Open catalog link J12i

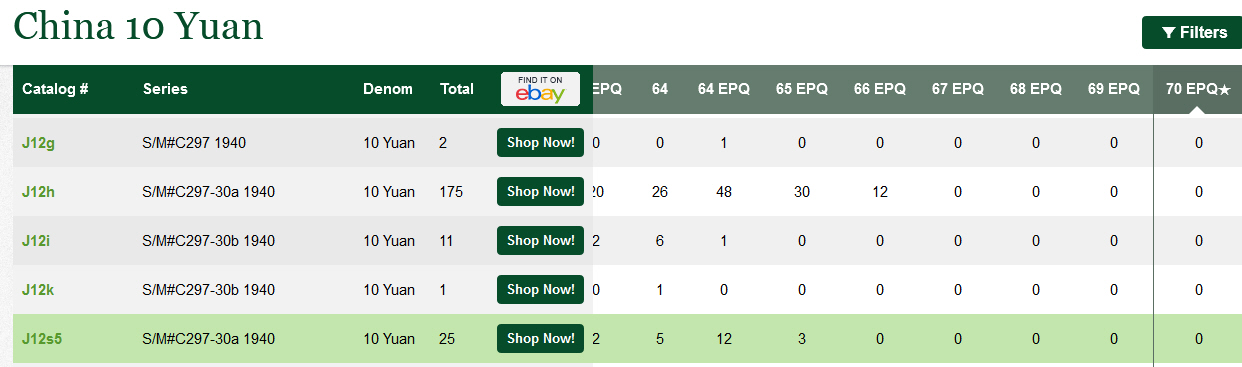tap(37, 241)
